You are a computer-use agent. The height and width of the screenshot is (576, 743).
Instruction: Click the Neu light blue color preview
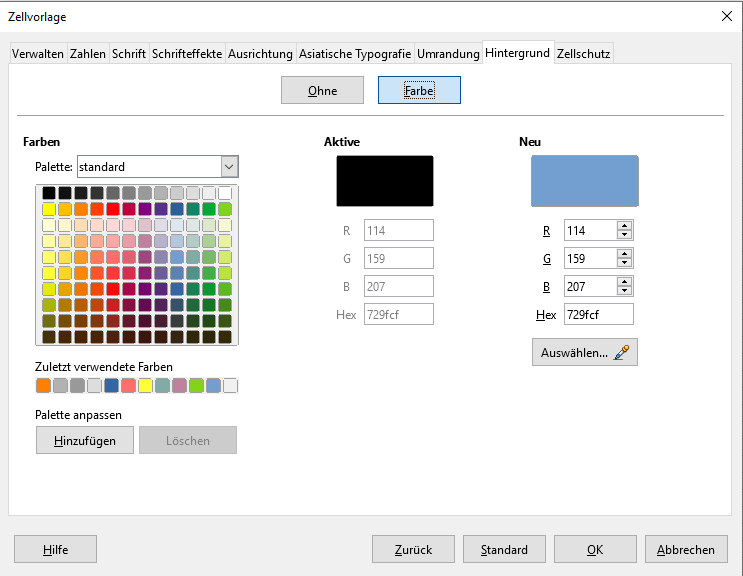tap(585, 181)
